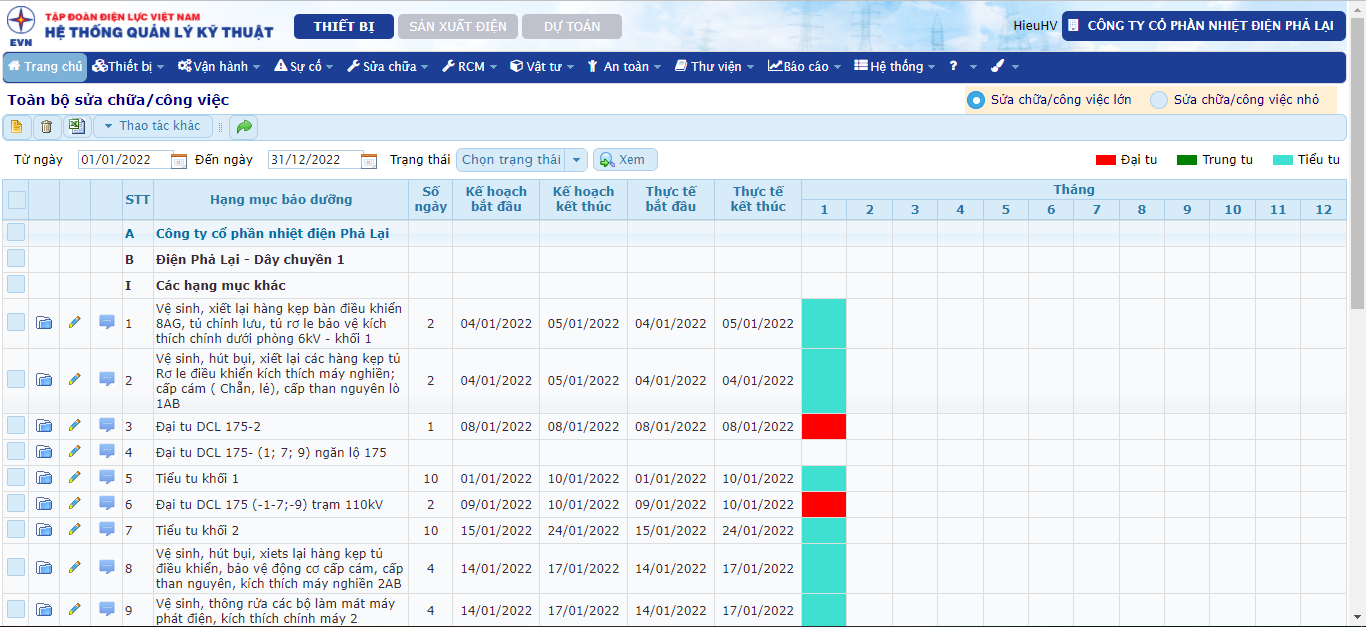Click the EVN logo
1366x627 pixels.
(19, 27)
